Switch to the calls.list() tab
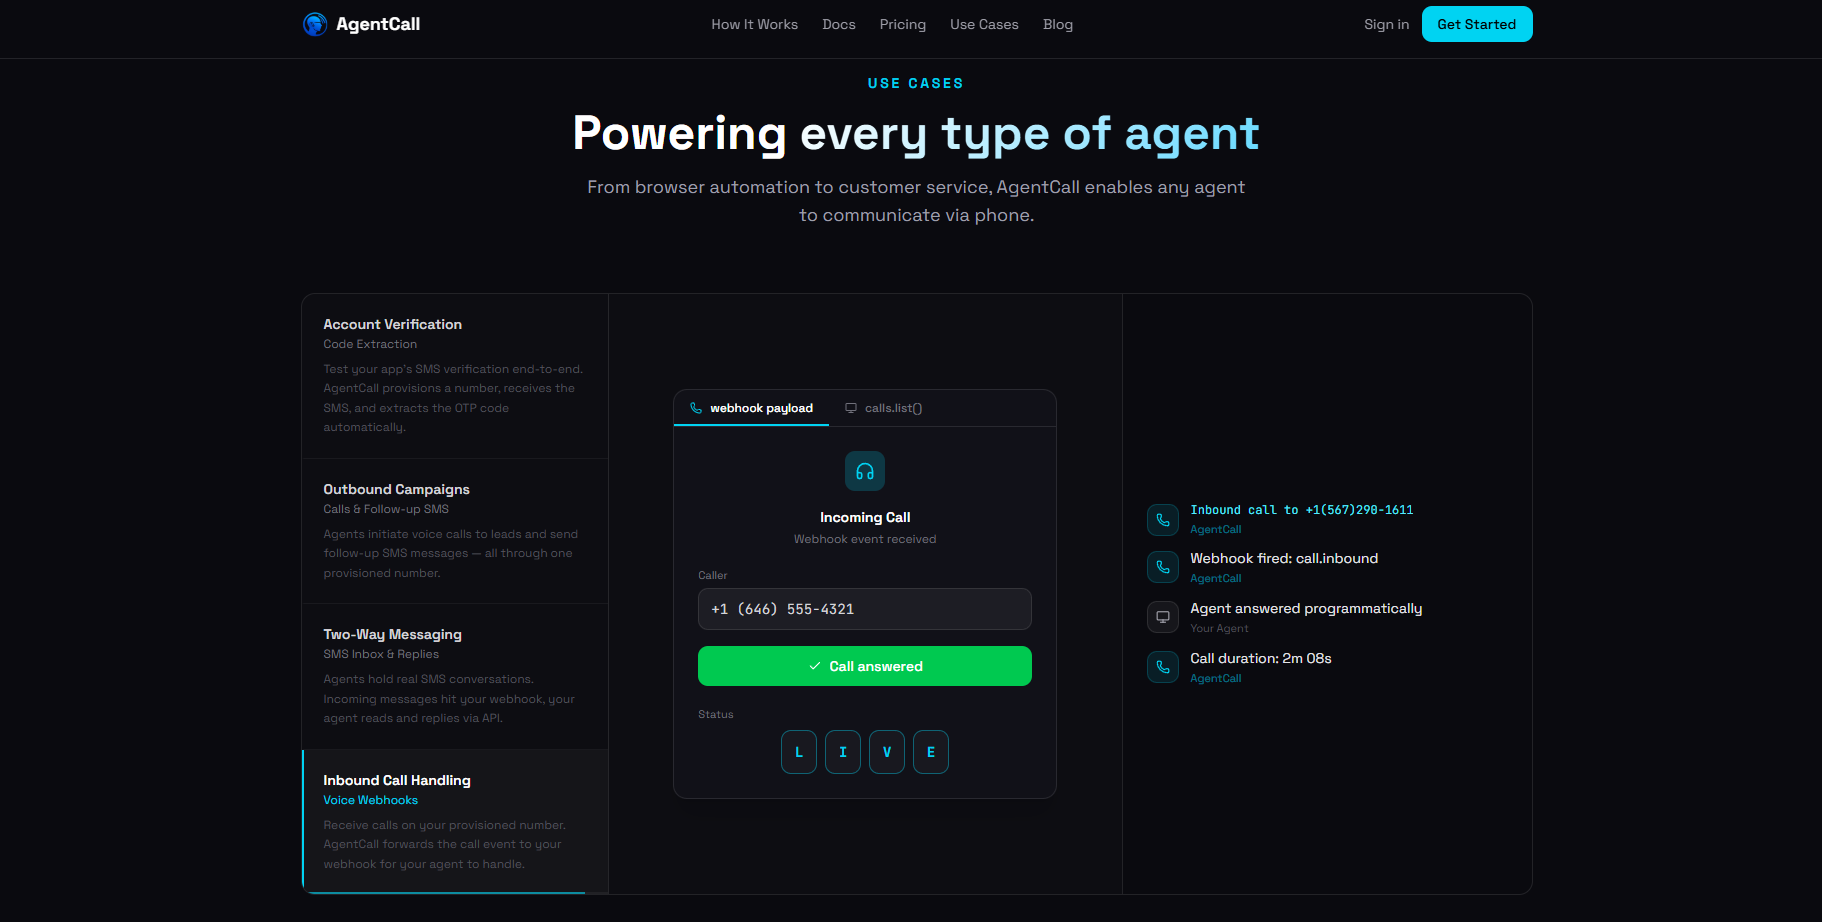 [x=883, y=408]
